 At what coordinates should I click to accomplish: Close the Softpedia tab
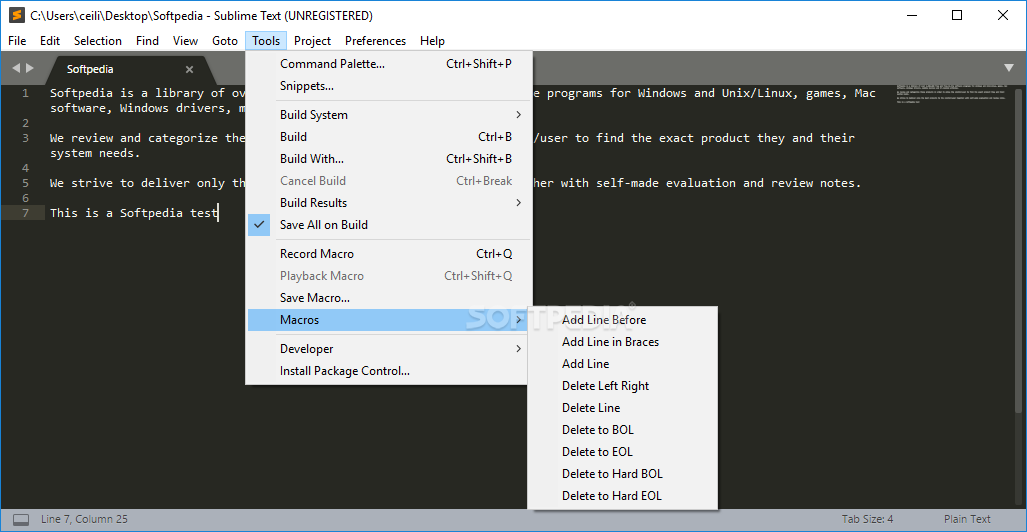[189, 69]
